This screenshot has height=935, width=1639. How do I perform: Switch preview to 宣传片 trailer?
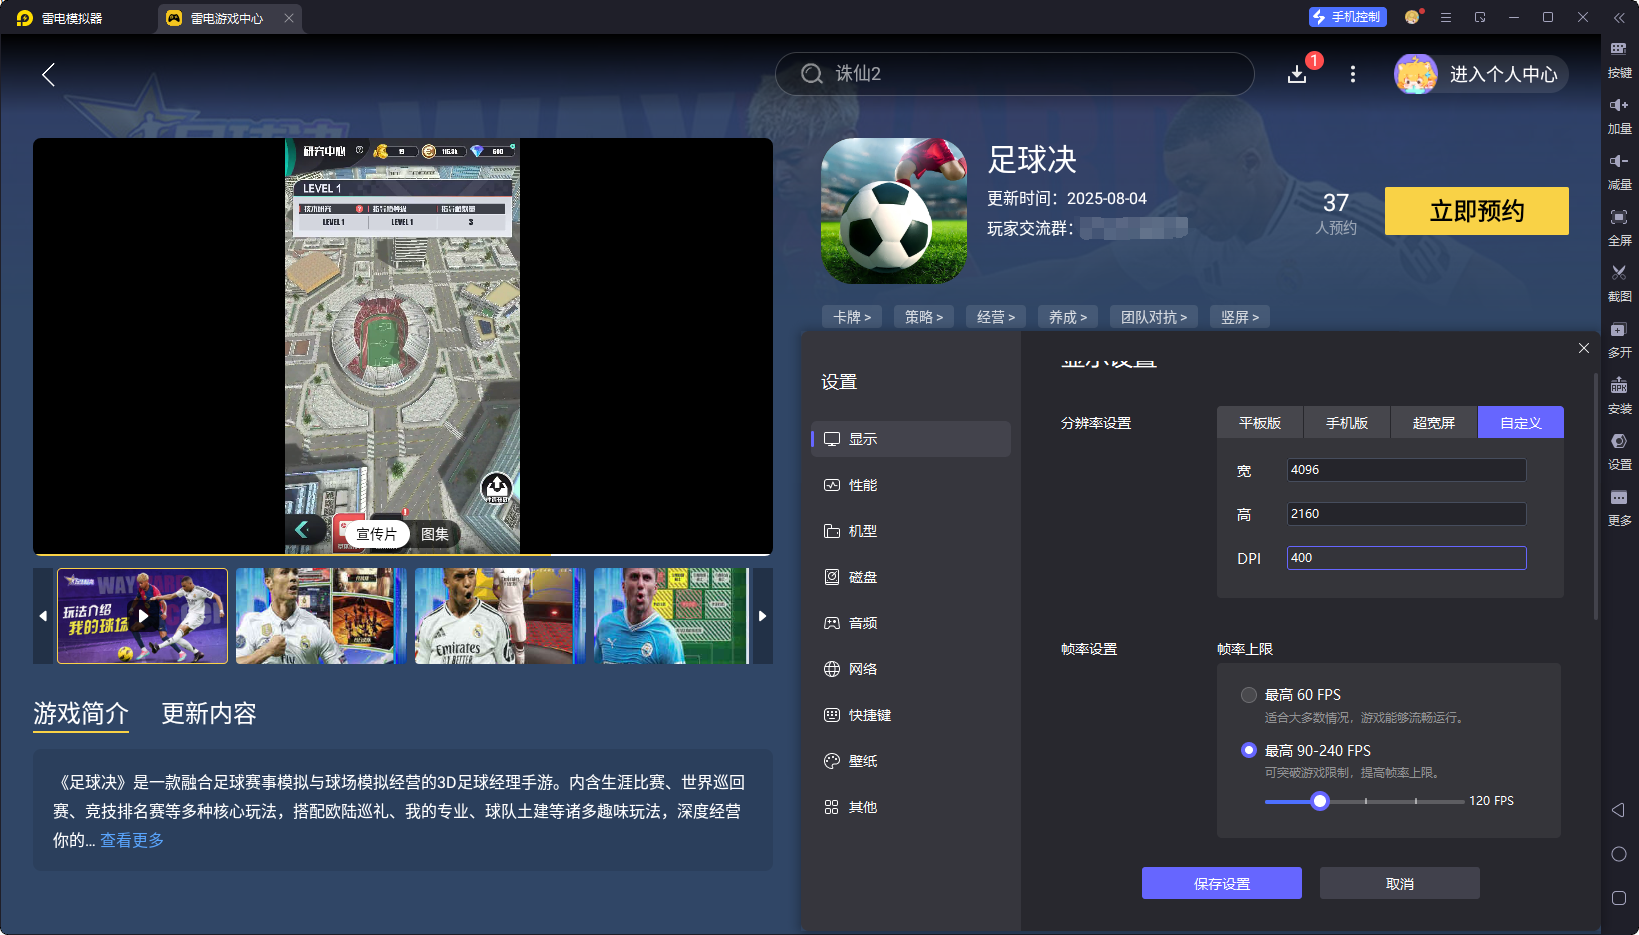(376, 534)
